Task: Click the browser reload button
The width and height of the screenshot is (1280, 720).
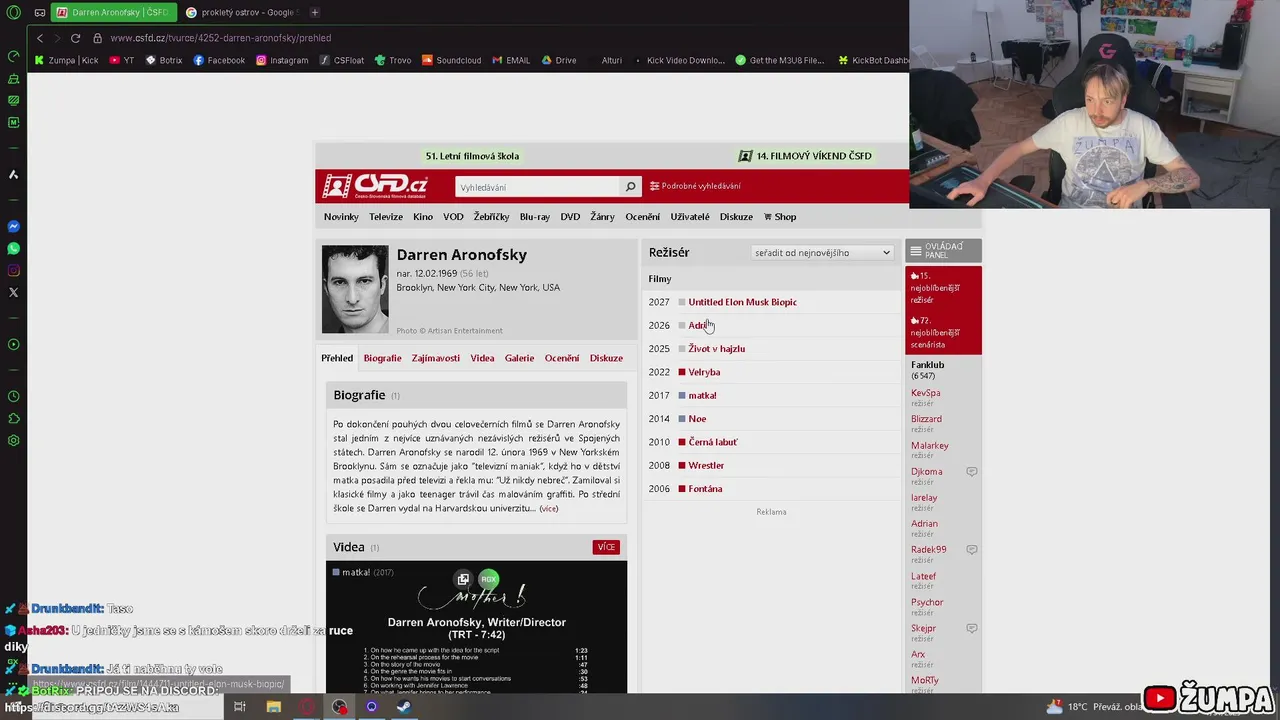Action: 75,38
